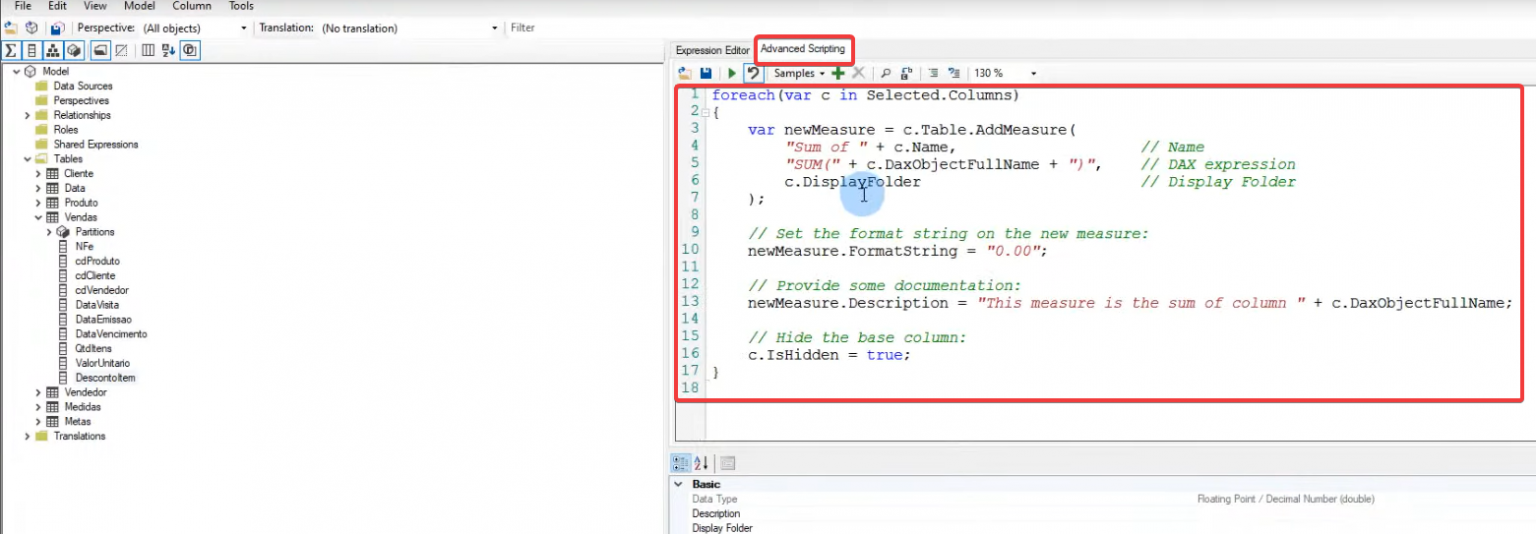Image resolution: width=1536 pixels, height=534 pixels.
Task: Click the undo arrow in the script toolbar
Action: pos(753,73)
